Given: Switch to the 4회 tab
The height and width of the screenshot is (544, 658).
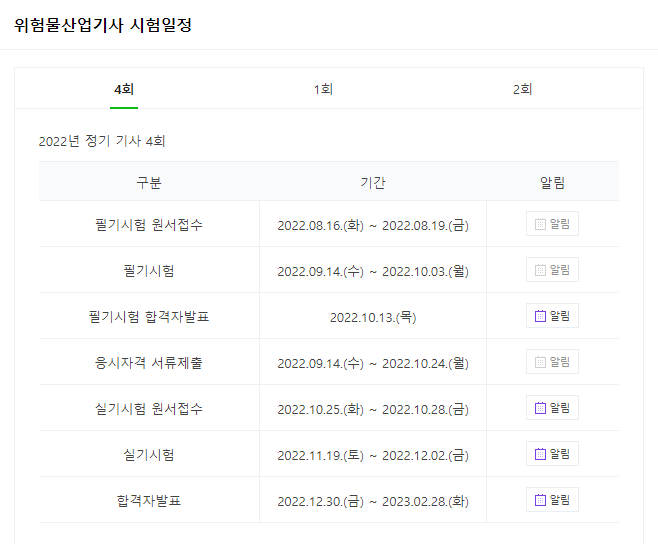Looking at the screenshot, I should coord(124,89).
